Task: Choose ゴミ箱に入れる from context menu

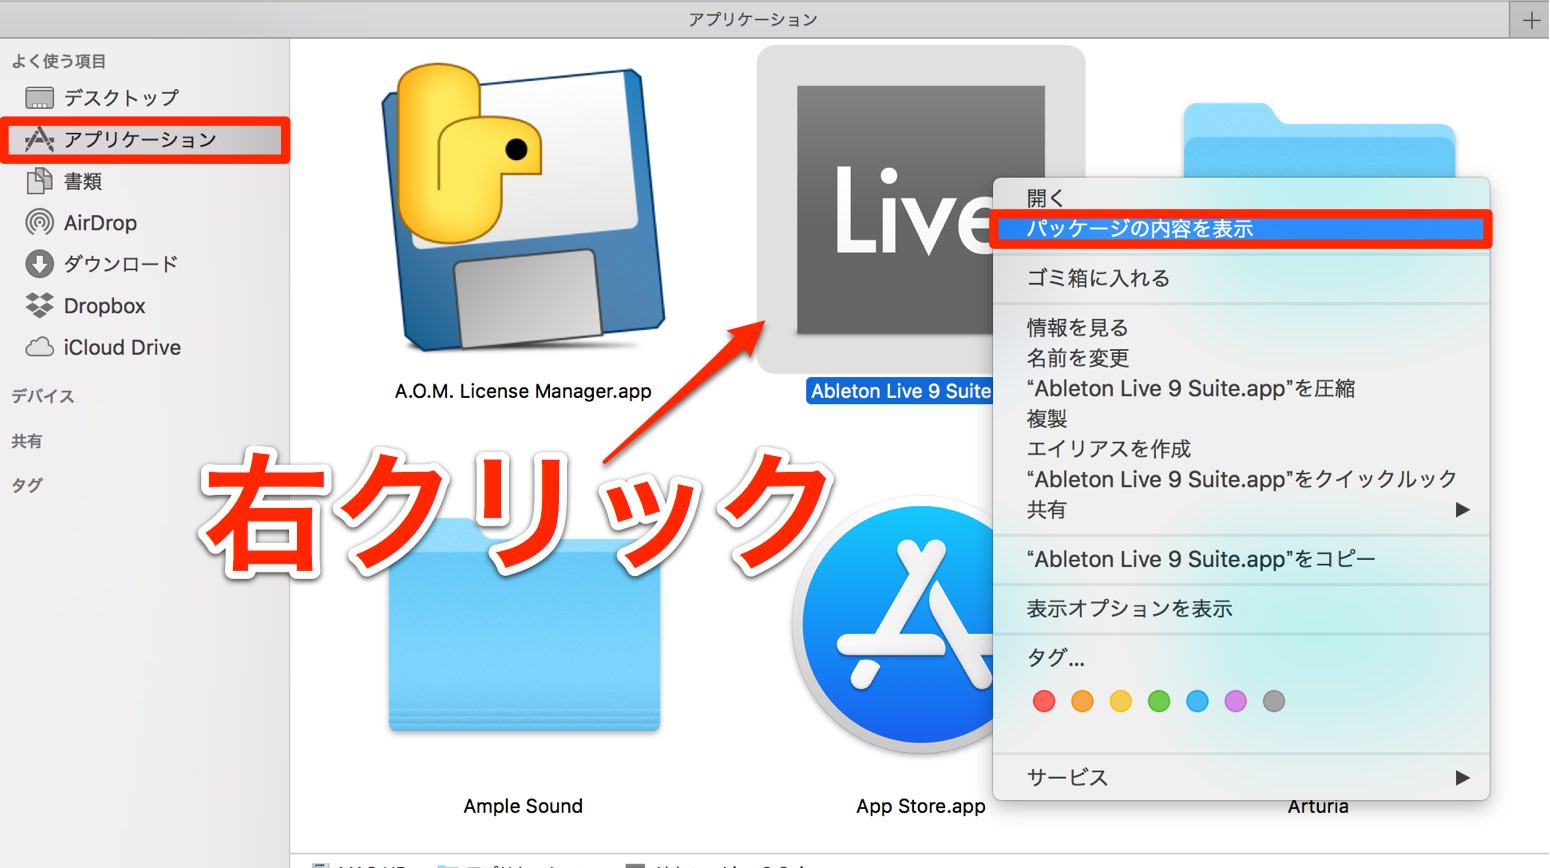Action: [1240, 278]
